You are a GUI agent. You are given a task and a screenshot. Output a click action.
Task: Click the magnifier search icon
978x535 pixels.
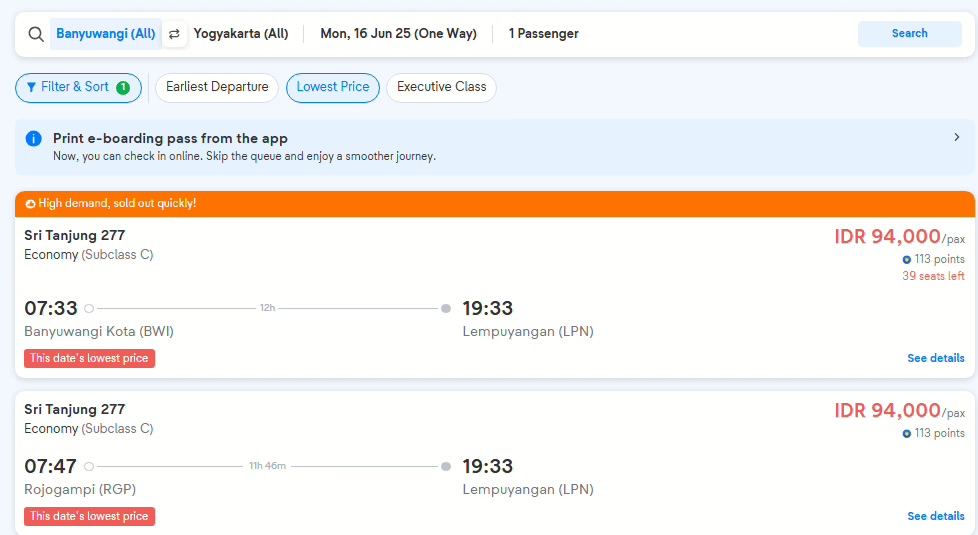(36, 34)
